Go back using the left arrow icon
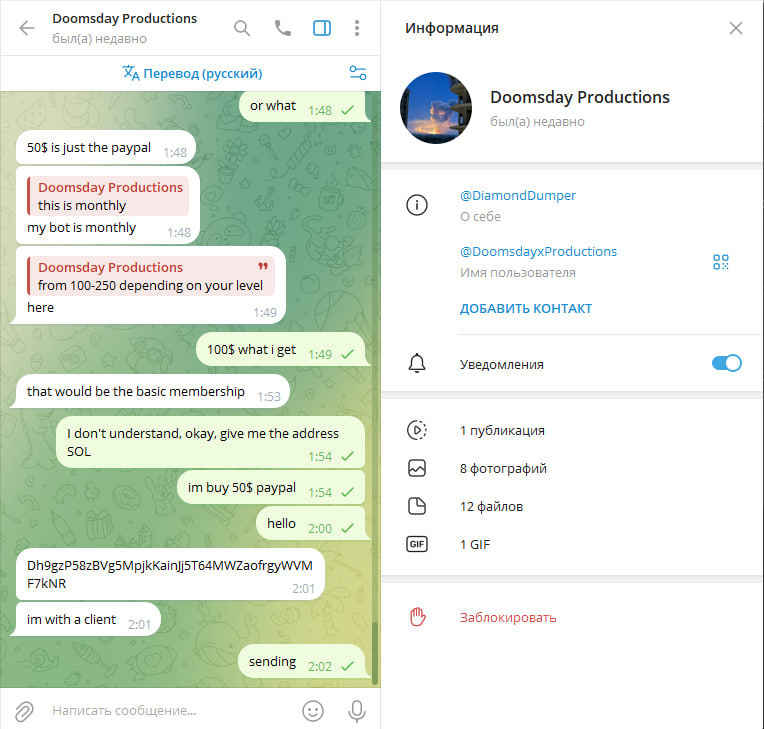The image size is (764, 729). [x=27, y=28]
